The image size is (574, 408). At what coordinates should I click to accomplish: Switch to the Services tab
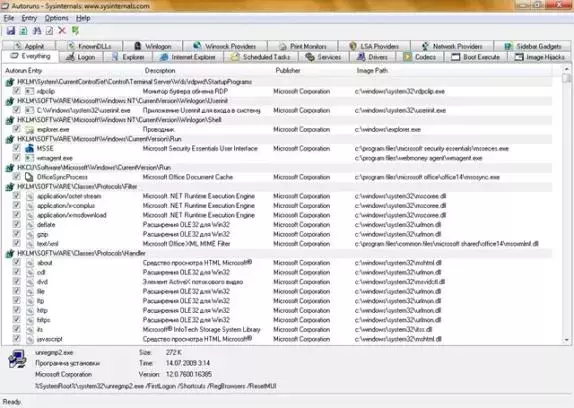point(324,57)
